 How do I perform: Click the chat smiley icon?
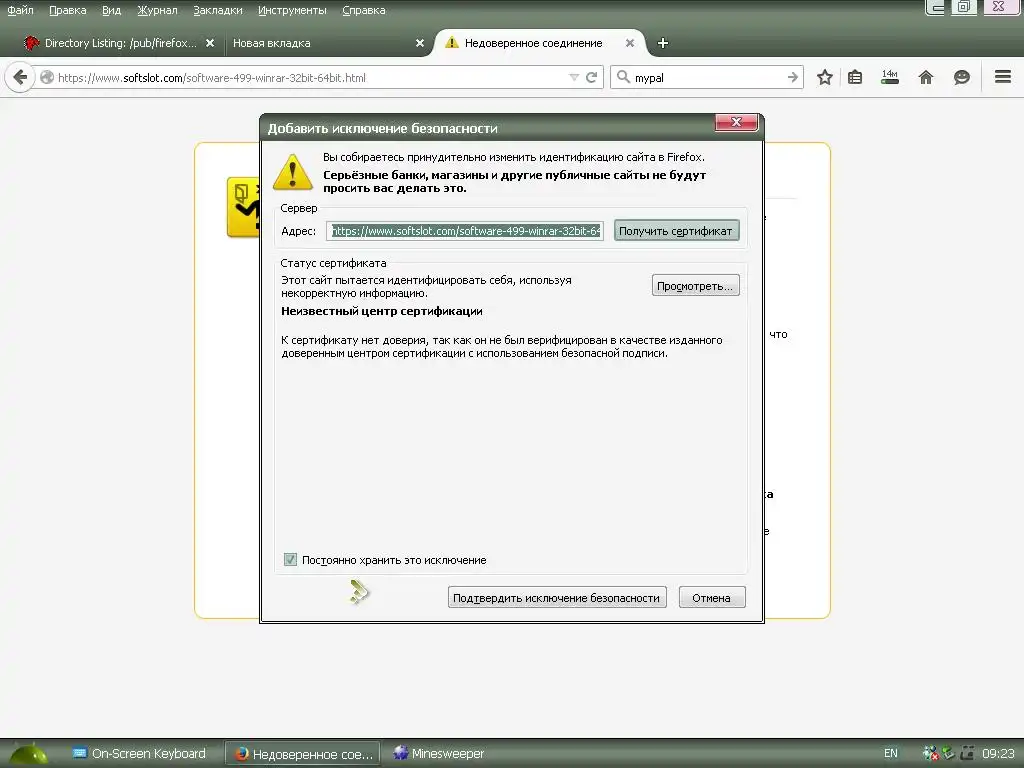(x=961, y=77)
